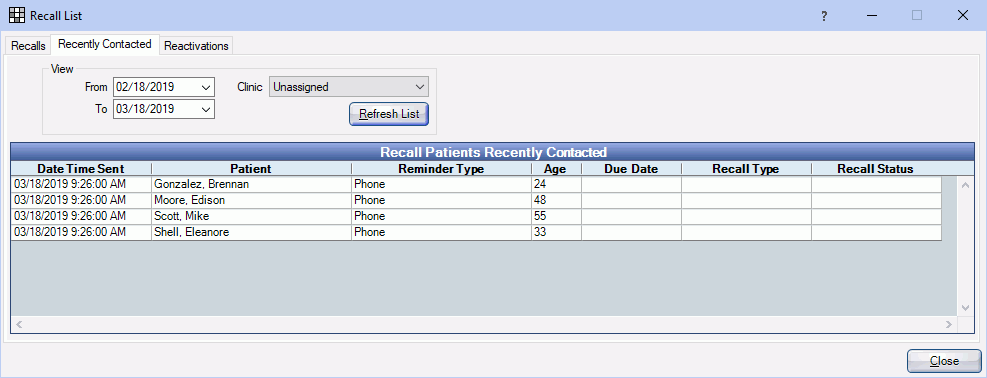Click age value 24
Viewport: 987px width, 378px height.
click(540, 184)
